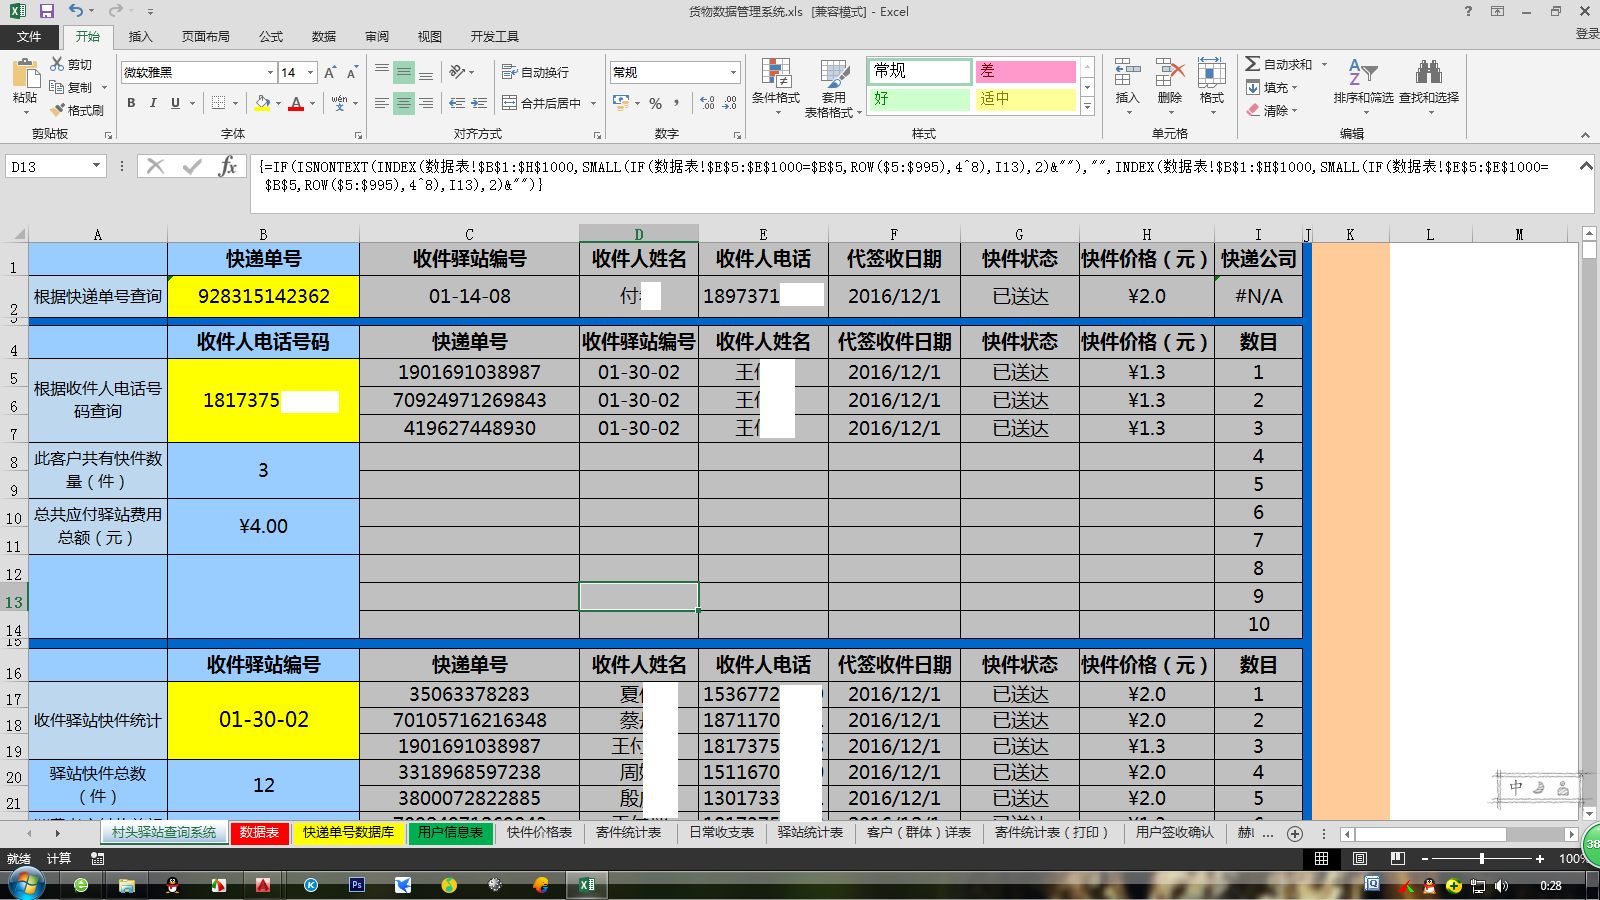Click the zoom slider handle
The width and height of the screenshot is (1600, 900).
1481,858
